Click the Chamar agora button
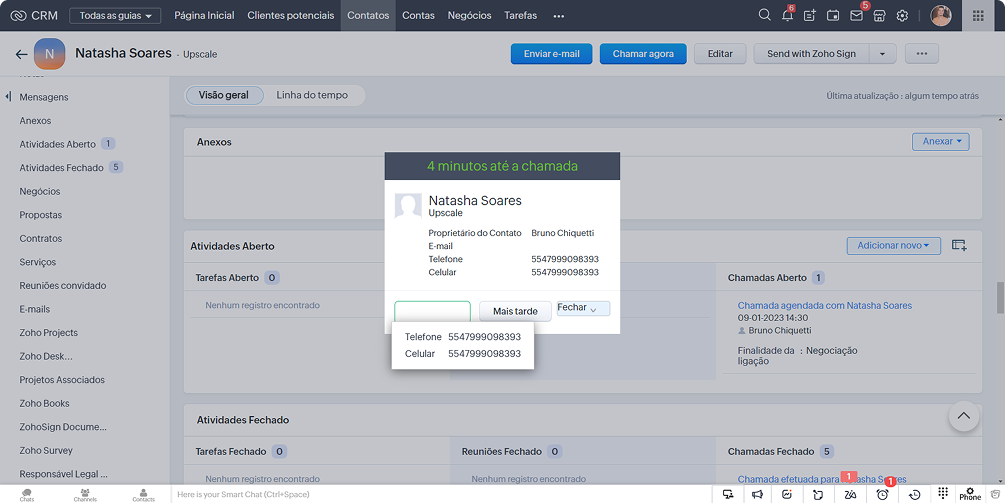The width and height of the screenshot is (1005, 503). coord(643,54)
